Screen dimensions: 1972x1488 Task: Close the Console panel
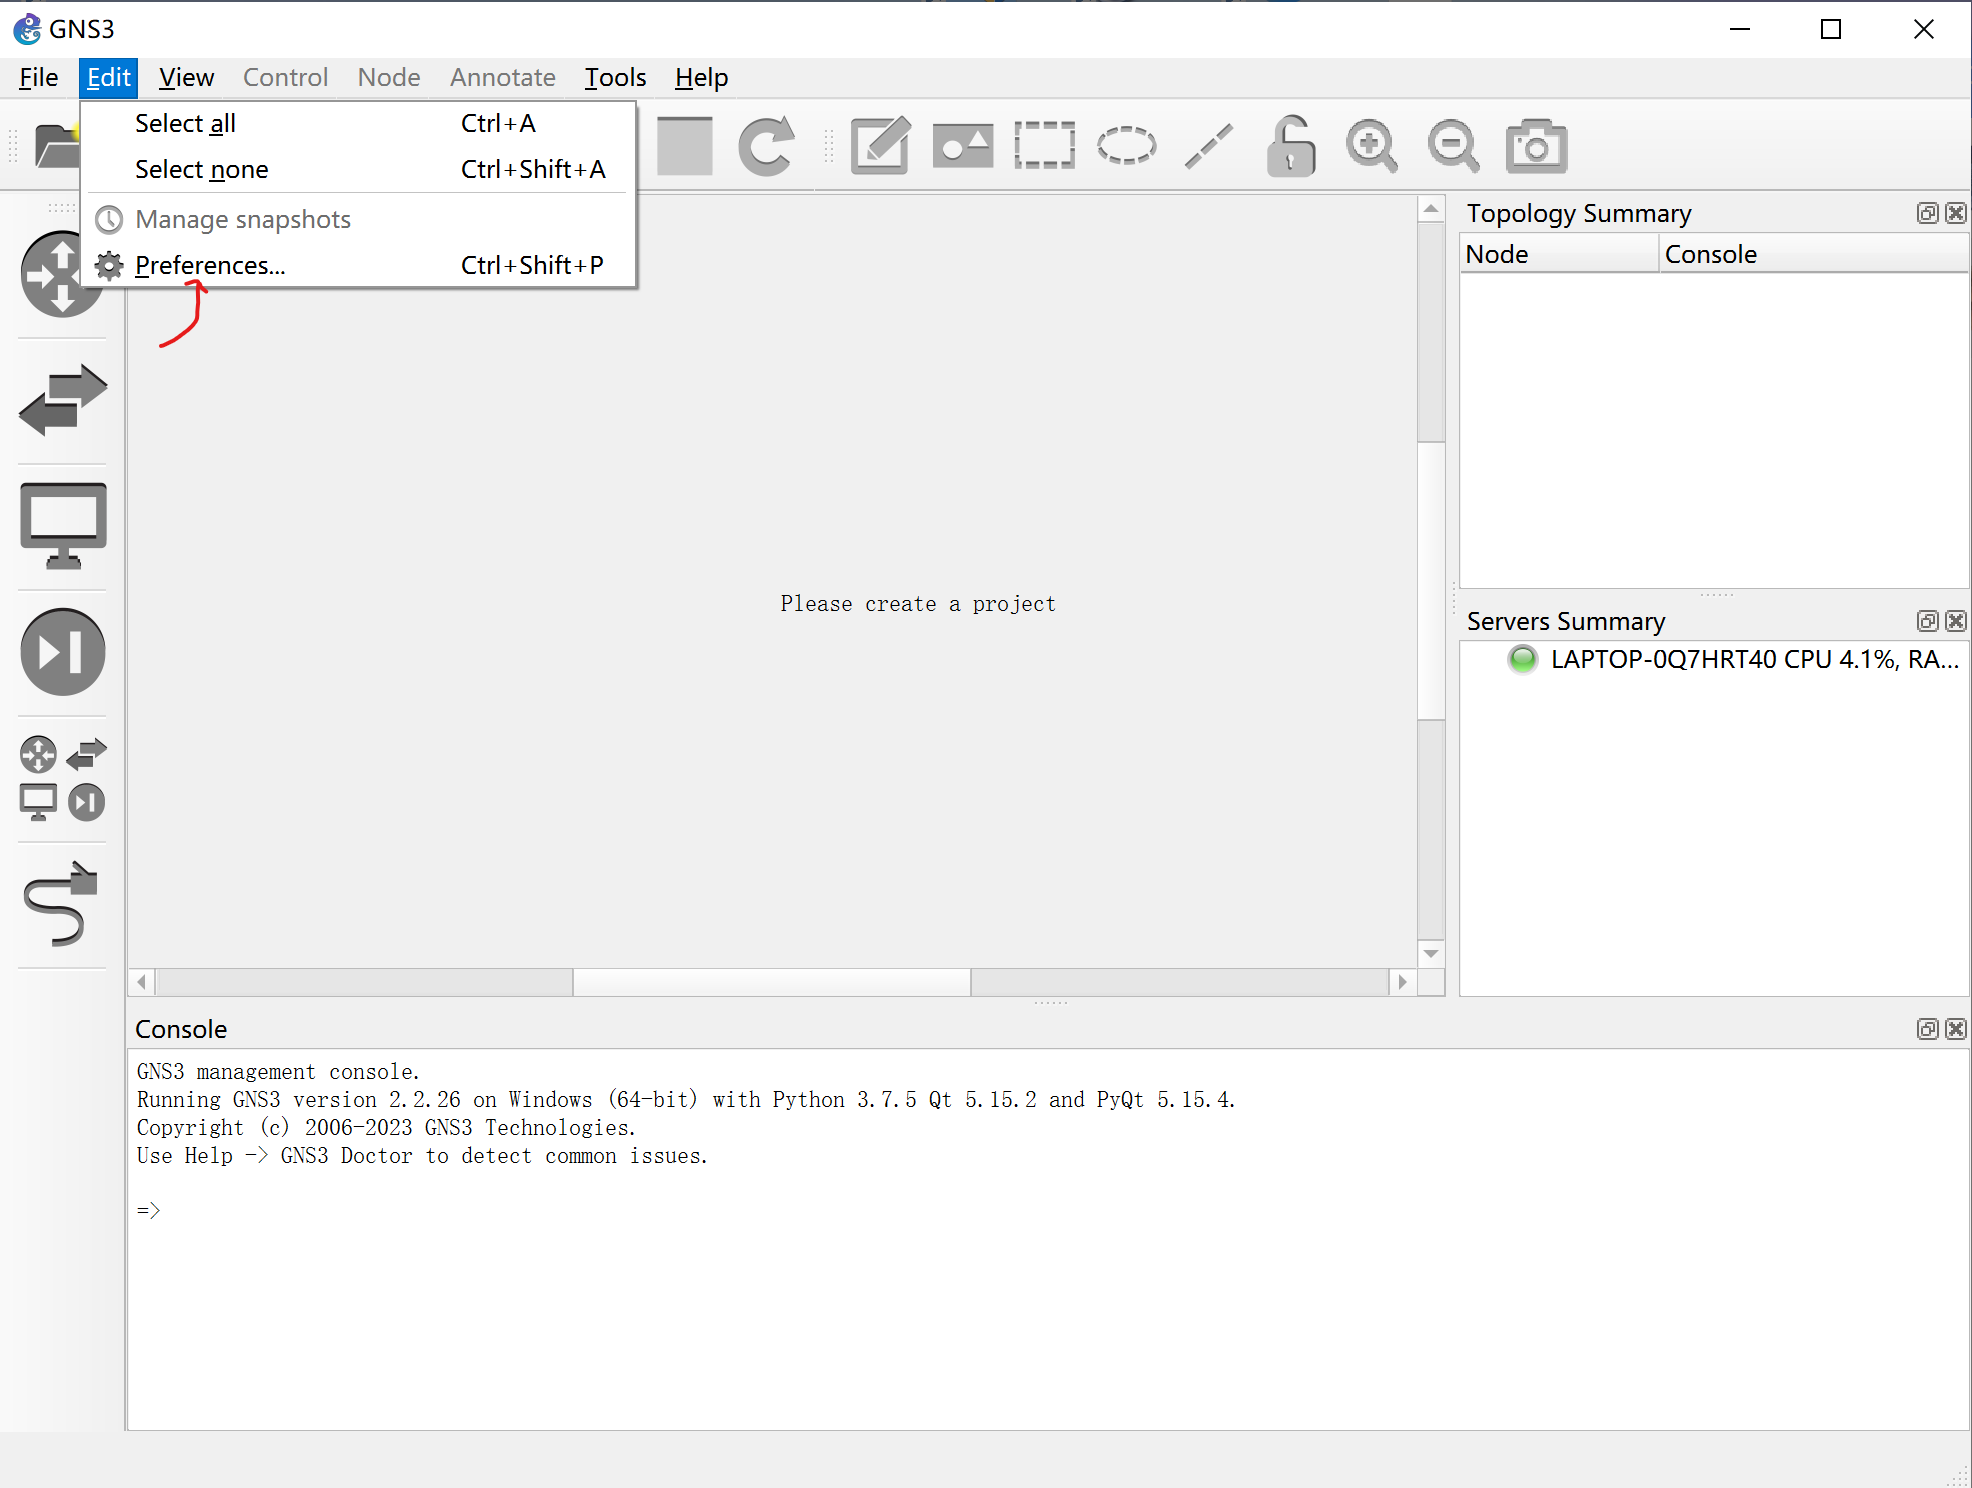pos(1956,1029)
